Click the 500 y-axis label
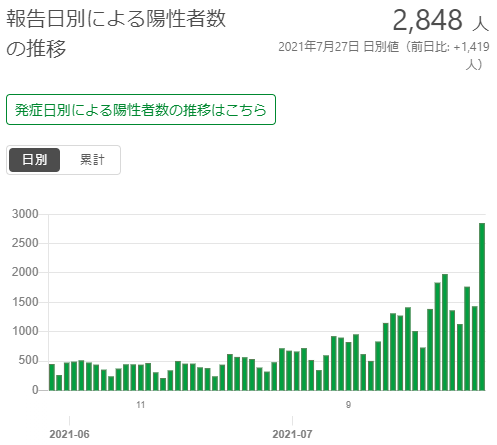The width and height of the screenshot is (497, 445). [x=28, y=360]
